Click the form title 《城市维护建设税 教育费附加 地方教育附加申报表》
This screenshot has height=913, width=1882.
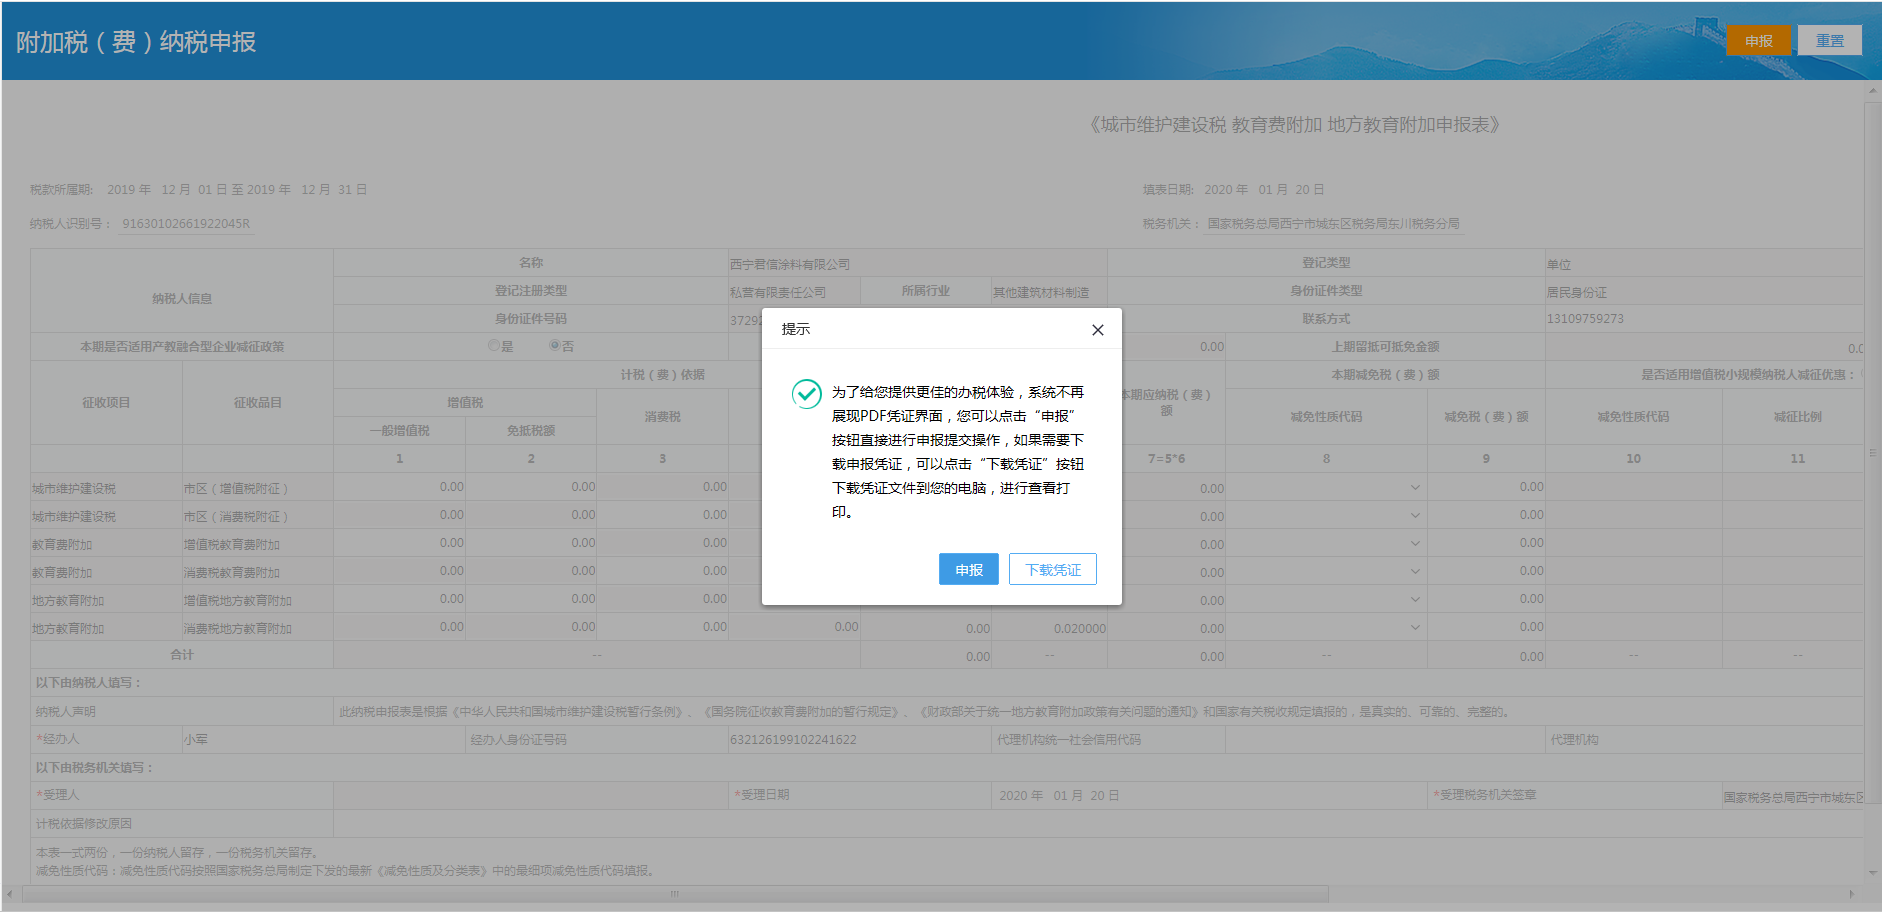pos(1294,125)
